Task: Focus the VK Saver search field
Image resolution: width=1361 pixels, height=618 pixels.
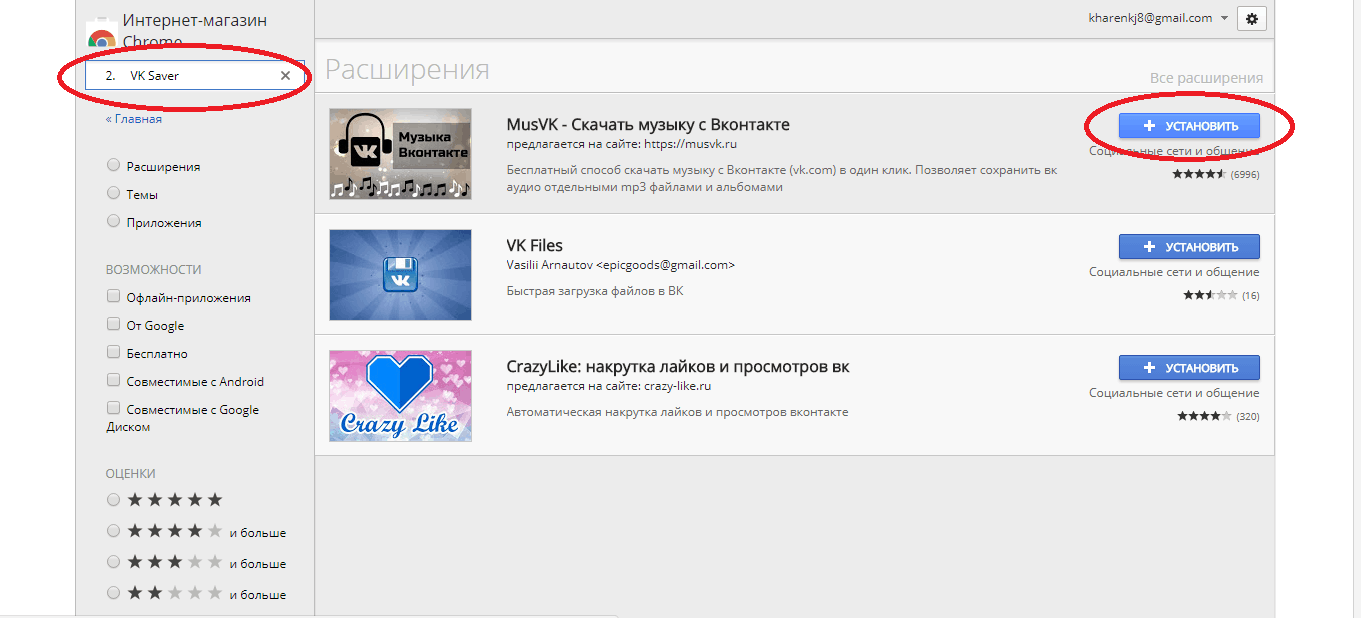Action: [195, 75]
